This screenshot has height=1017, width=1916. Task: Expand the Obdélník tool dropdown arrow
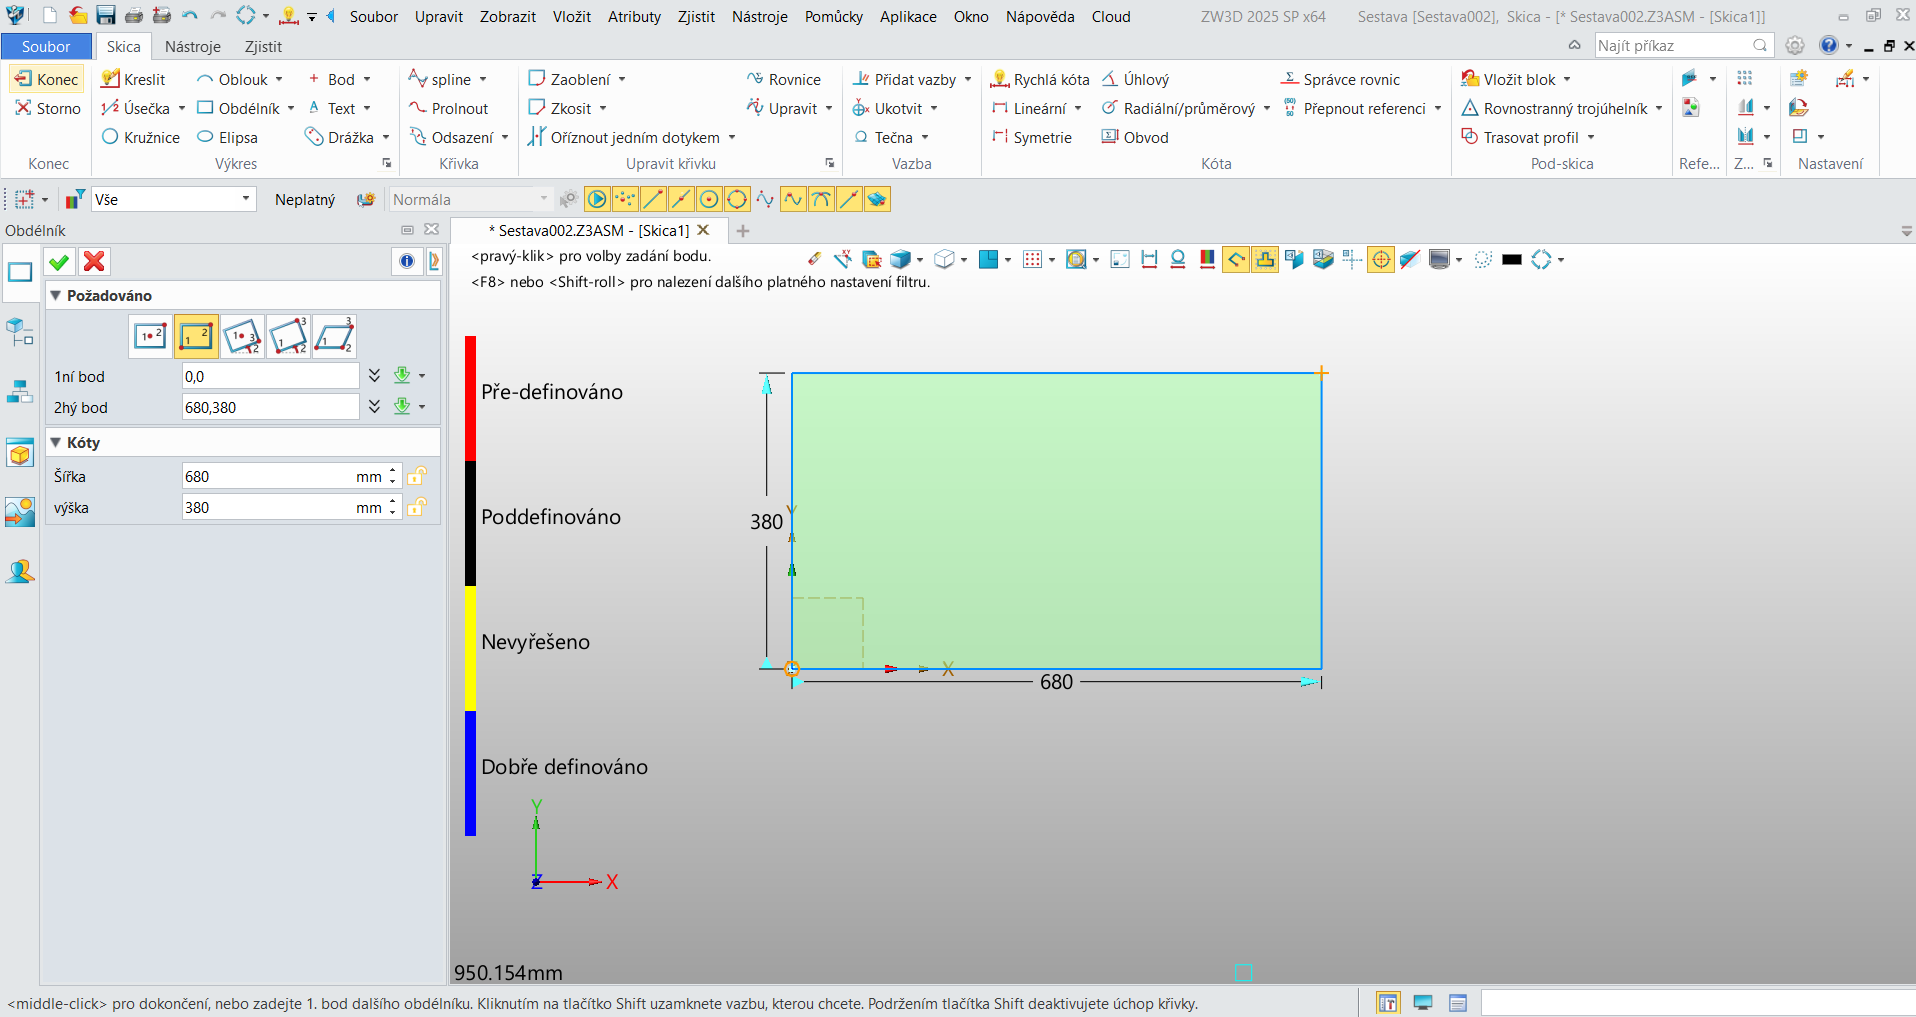[x=291, y=108]
